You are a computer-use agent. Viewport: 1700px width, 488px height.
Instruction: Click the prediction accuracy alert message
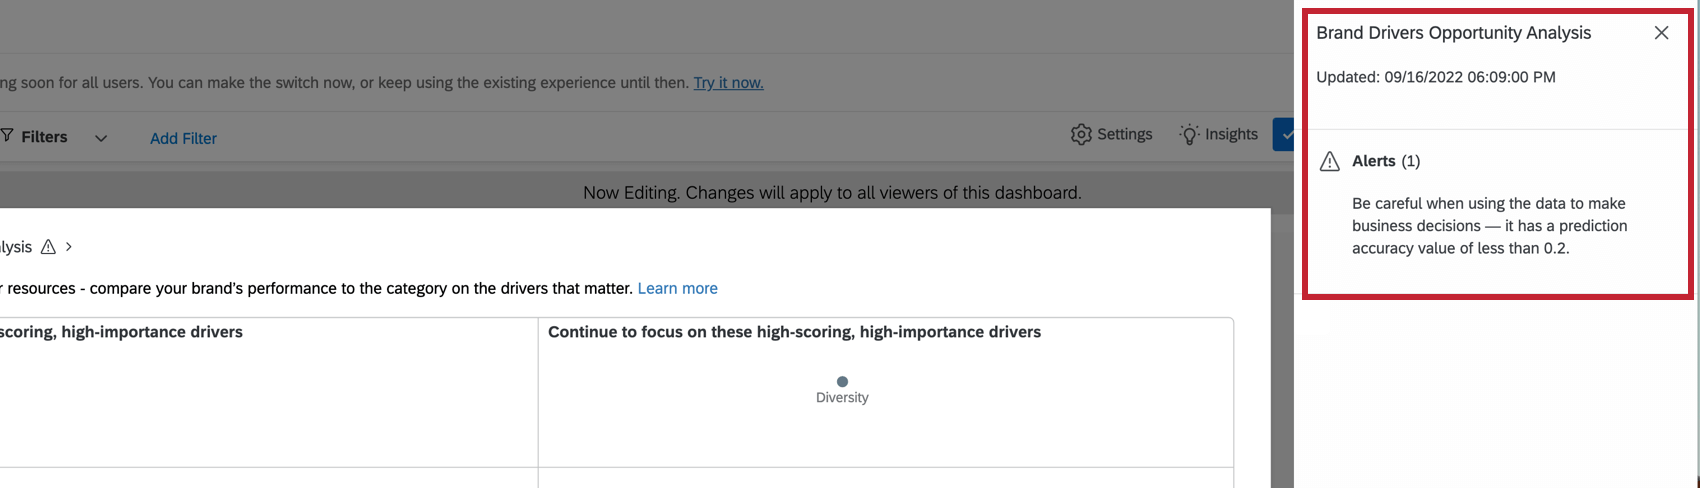1489,226
